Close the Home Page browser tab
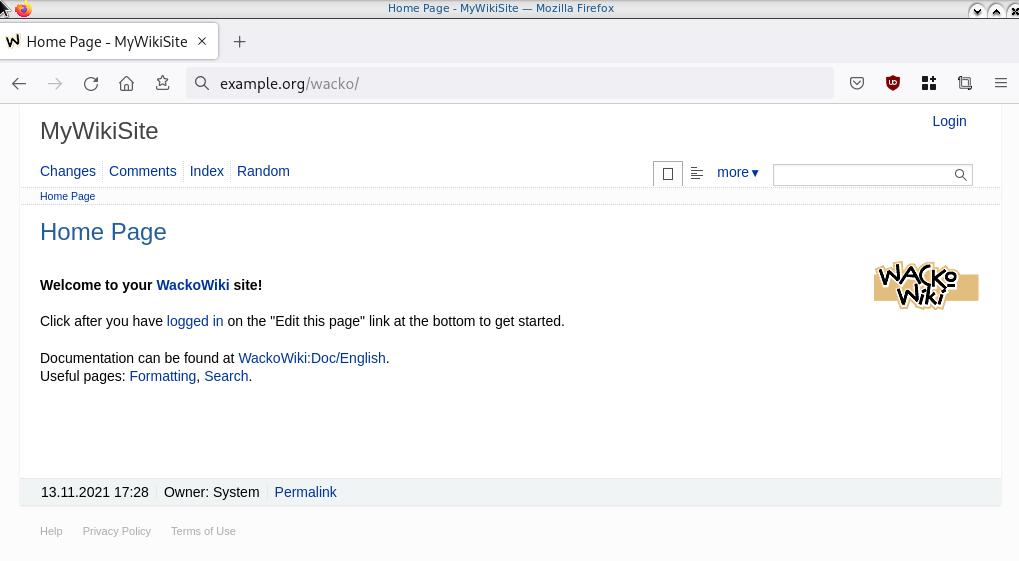1019x561 pixels. [202, 41]
